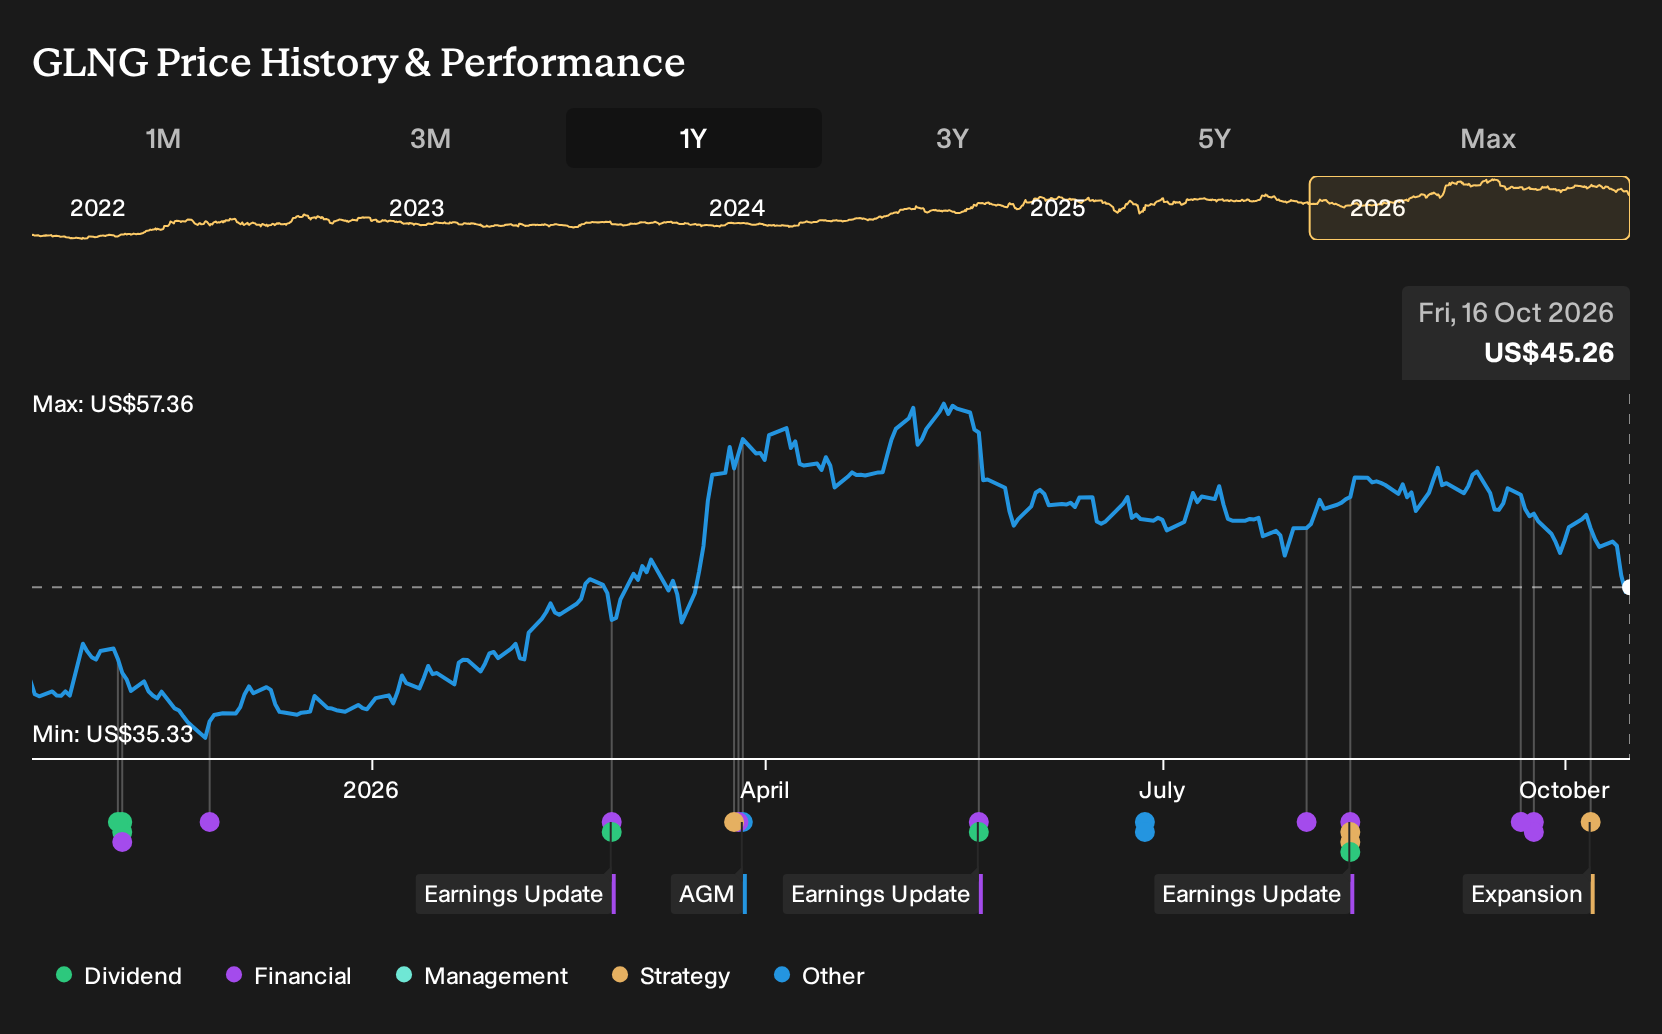Screen dimensions: 1662x1034
Task: Click the 'Min: US$35.33' label
Action: (113, 734)
